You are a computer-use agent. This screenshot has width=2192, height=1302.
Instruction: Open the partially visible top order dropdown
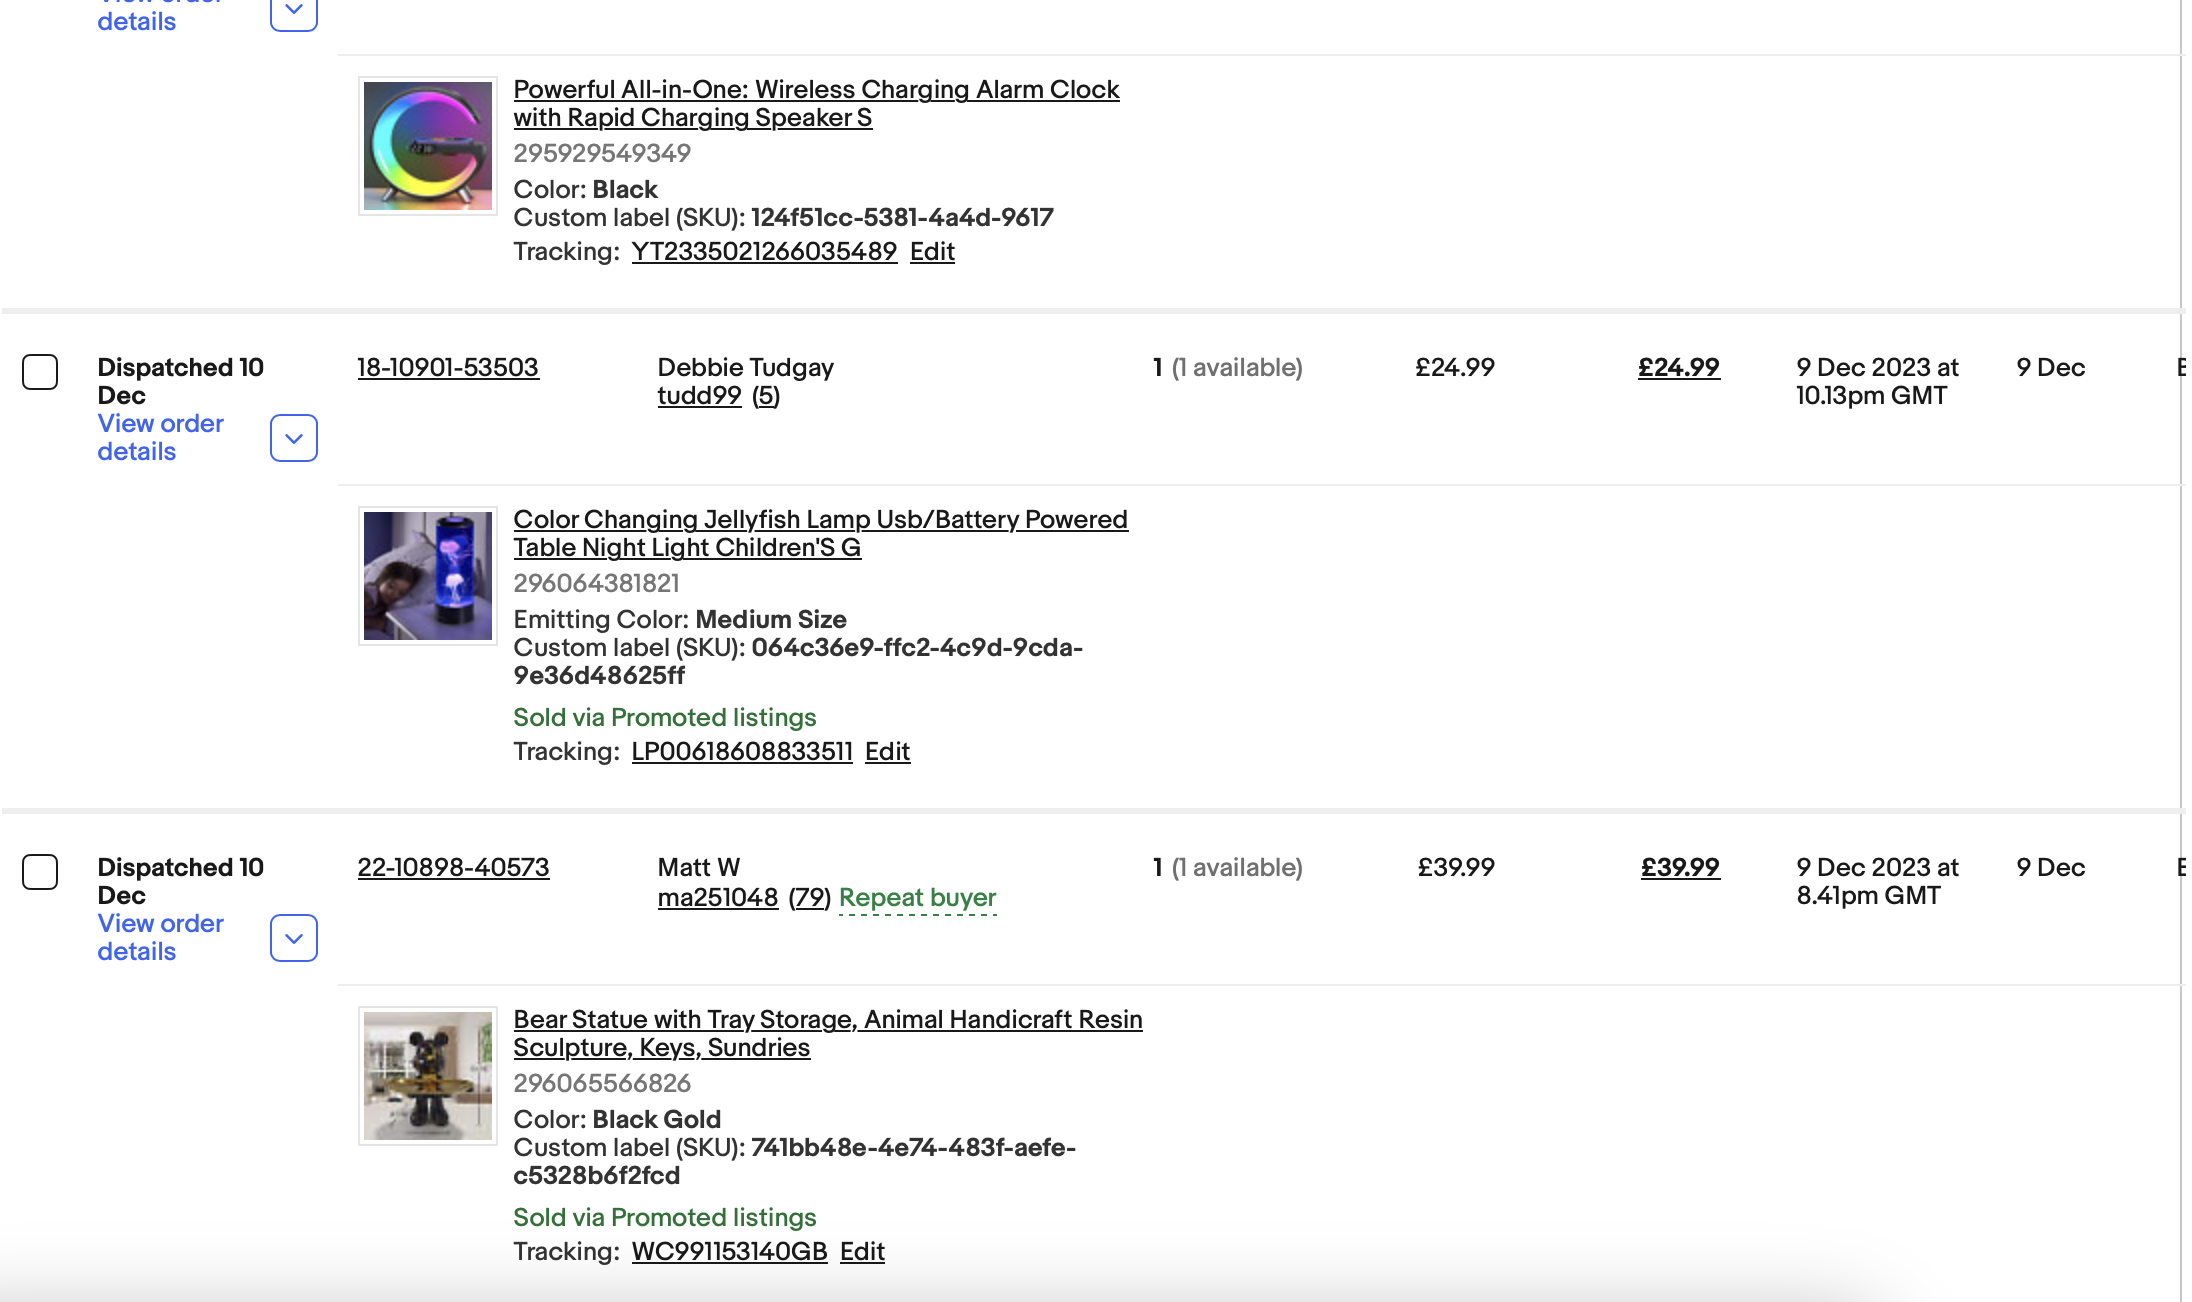coord(294,12)
